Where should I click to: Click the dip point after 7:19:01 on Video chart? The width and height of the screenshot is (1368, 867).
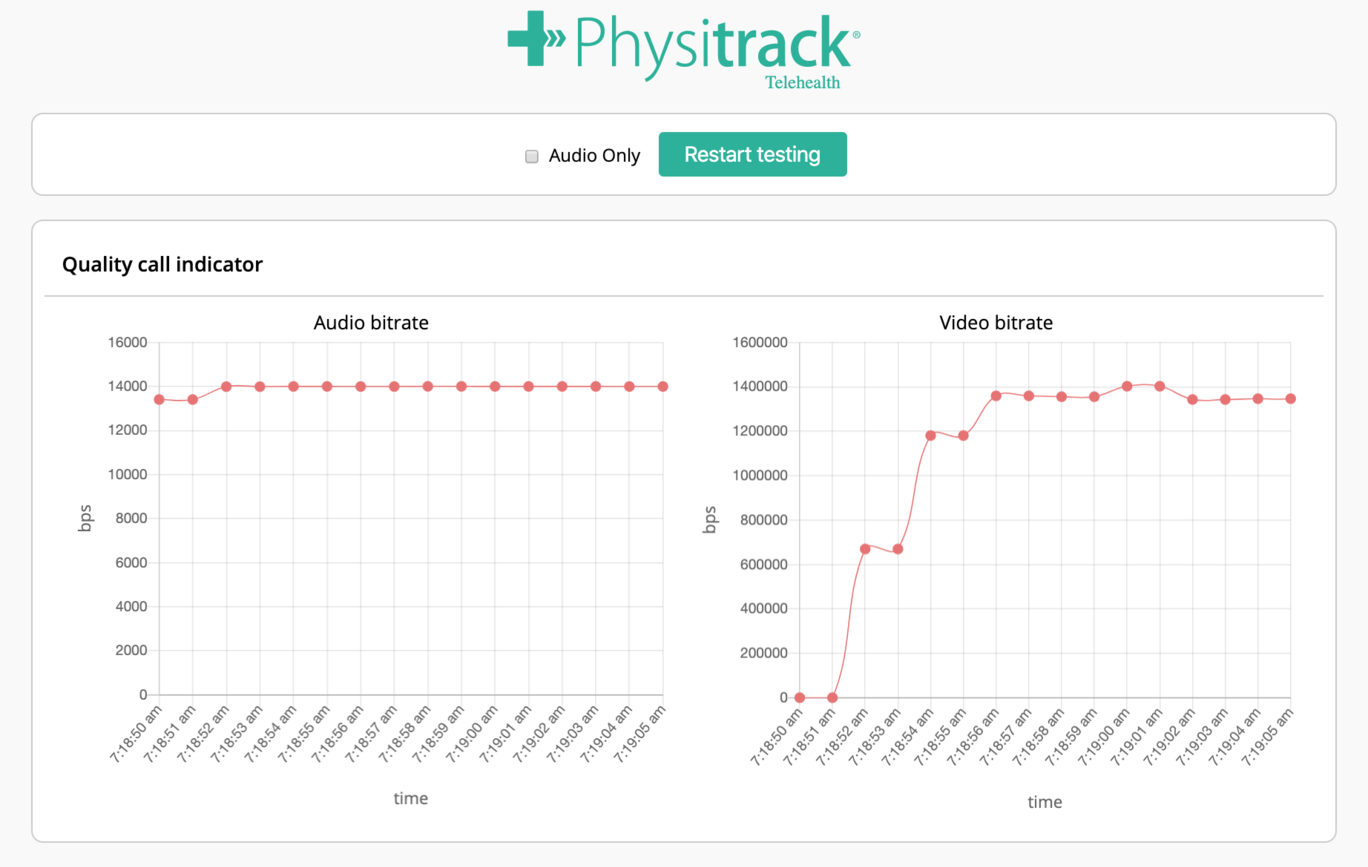click(x=1192, y=399)
